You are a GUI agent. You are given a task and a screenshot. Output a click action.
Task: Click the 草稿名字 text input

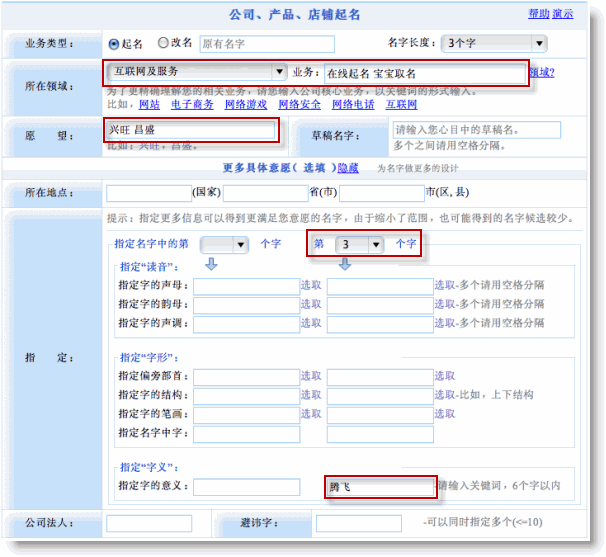click(475, 130)
